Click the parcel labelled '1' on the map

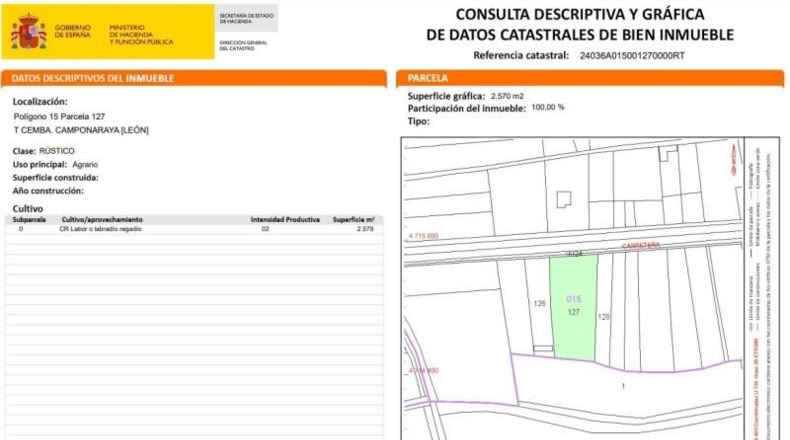(623, 386)
